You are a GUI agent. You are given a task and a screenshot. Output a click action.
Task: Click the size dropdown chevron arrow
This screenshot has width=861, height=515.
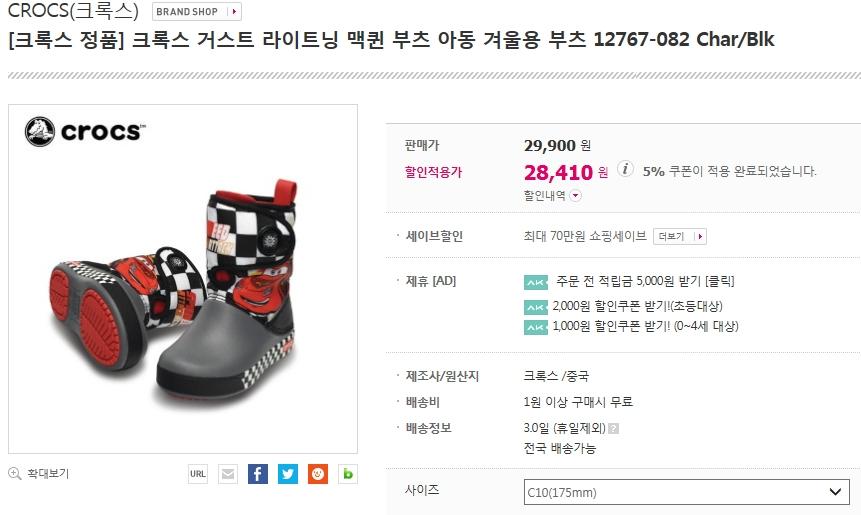(x=835, y=492)
